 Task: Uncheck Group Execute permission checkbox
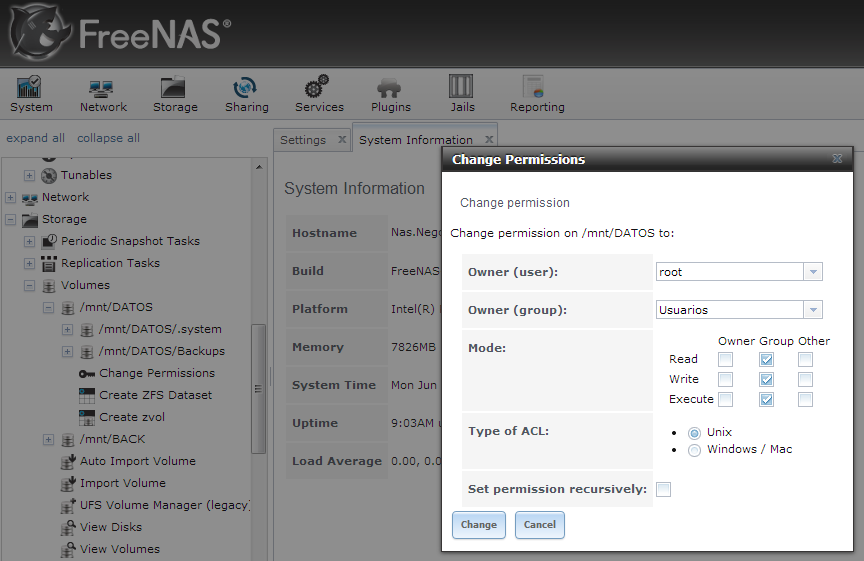[766, 399]
